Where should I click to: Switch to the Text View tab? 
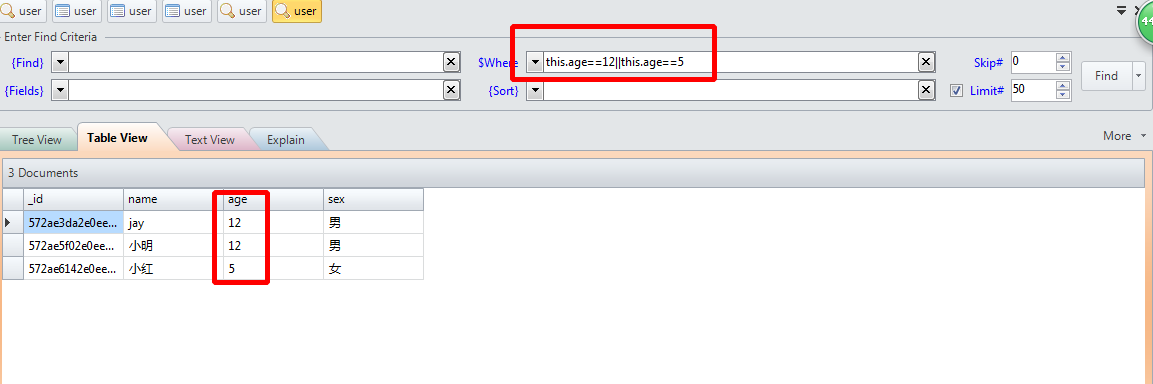[x=210, y=140]
